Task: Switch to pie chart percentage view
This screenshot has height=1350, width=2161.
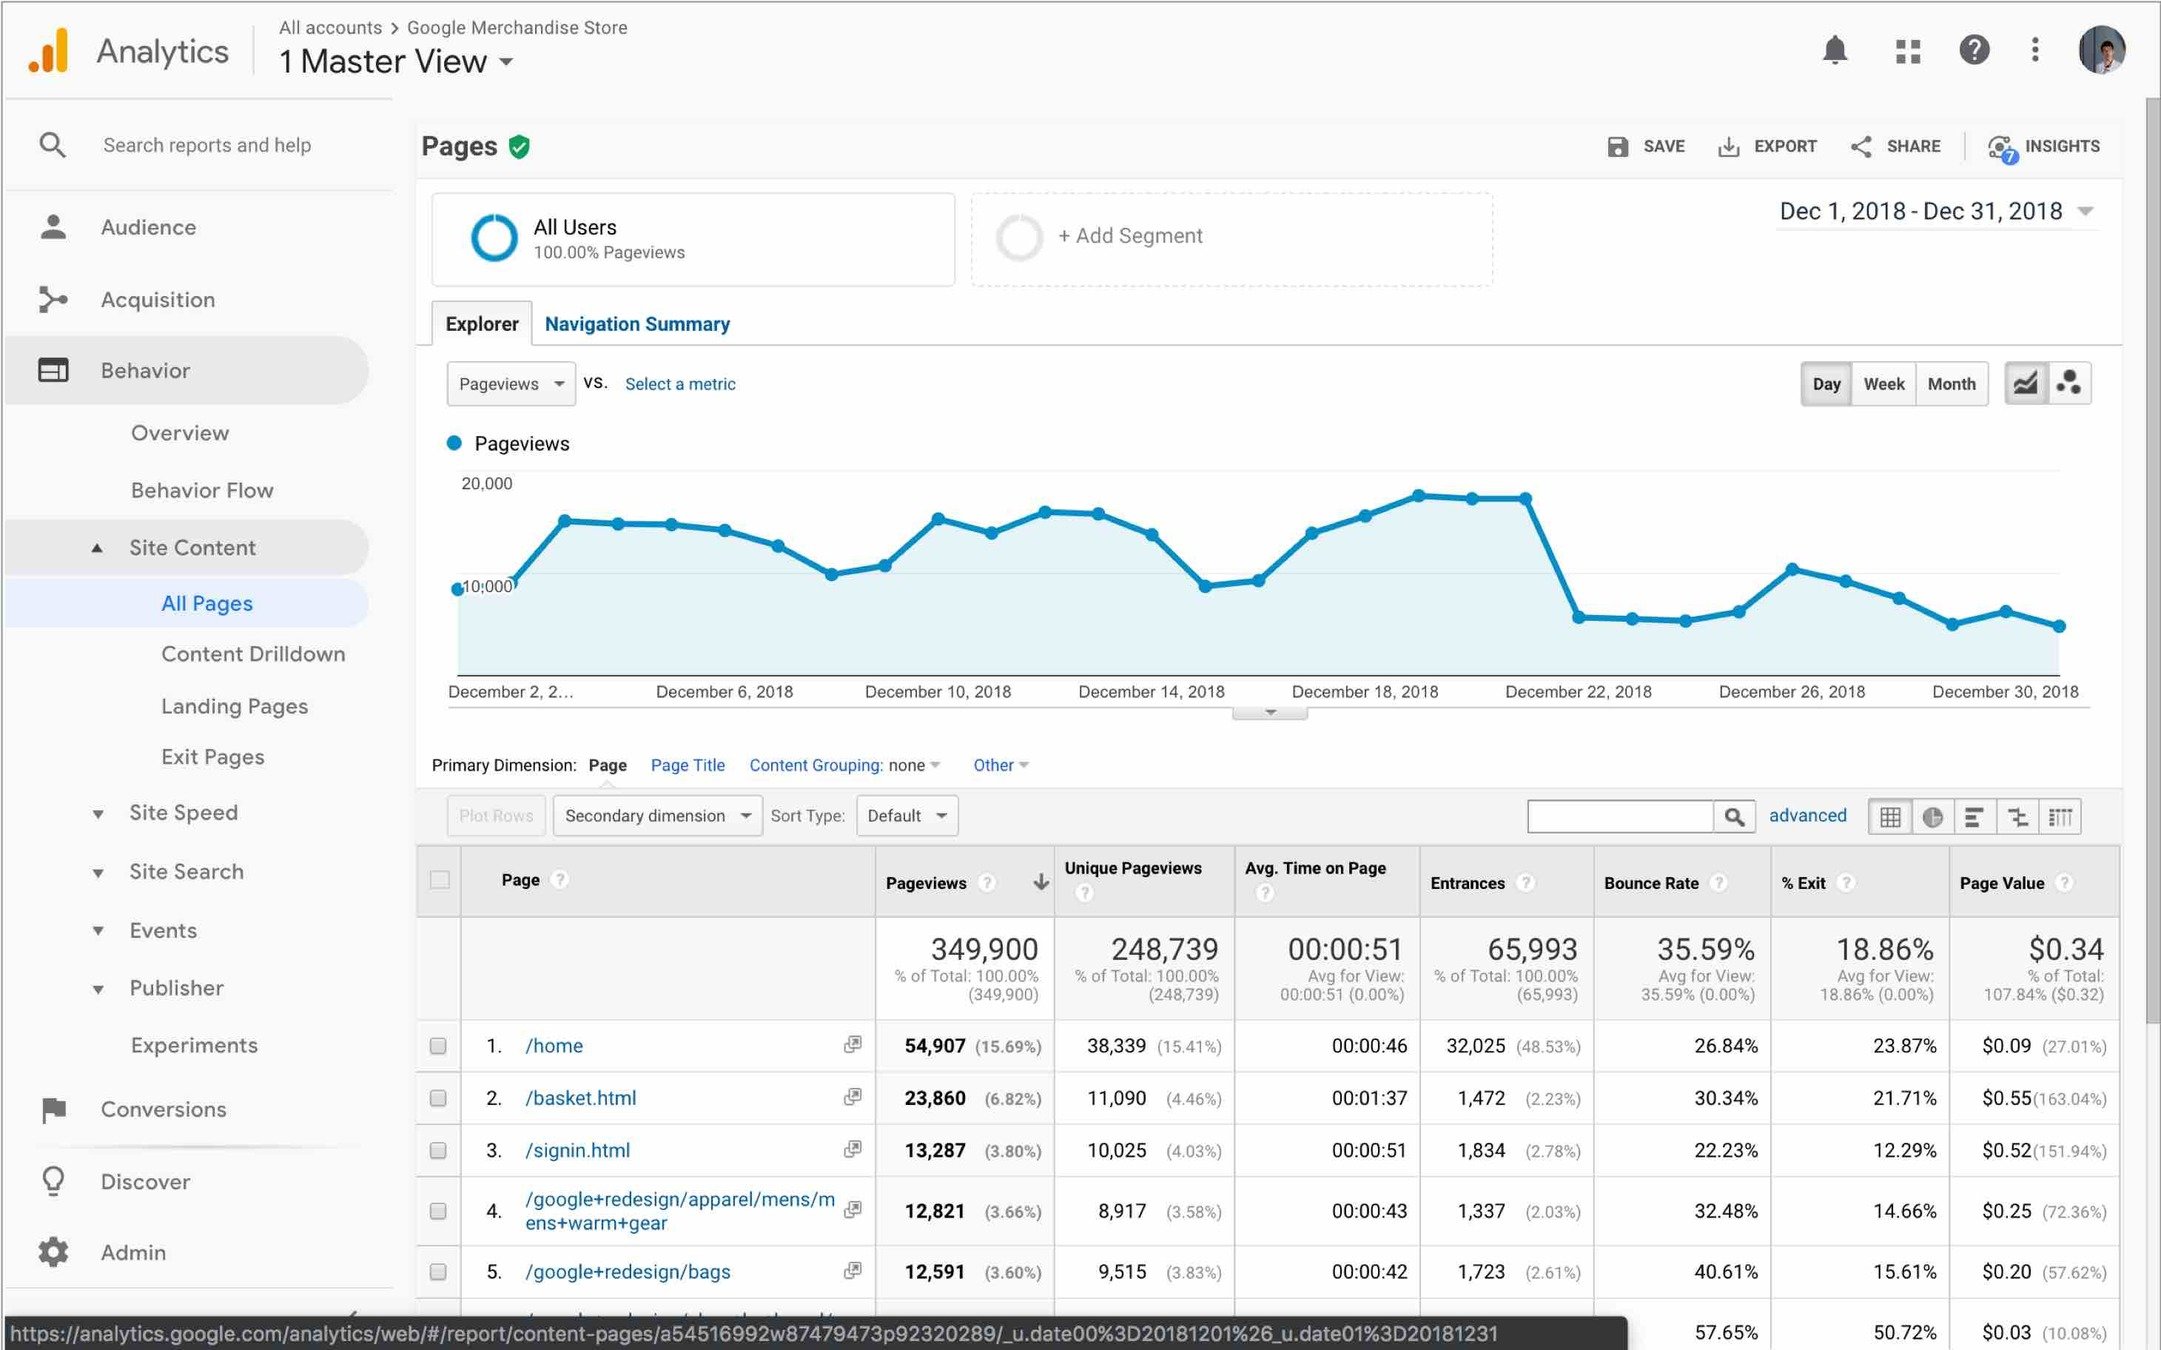Action: (1932, 817)
